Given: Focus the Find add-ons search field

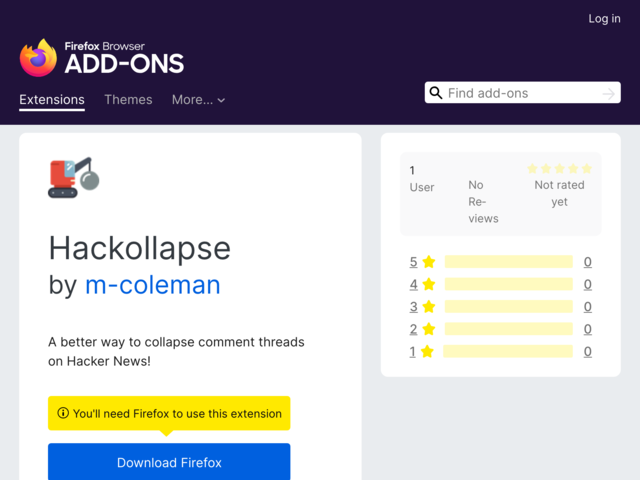Looking at the screenshot, I should pos(522,93).
